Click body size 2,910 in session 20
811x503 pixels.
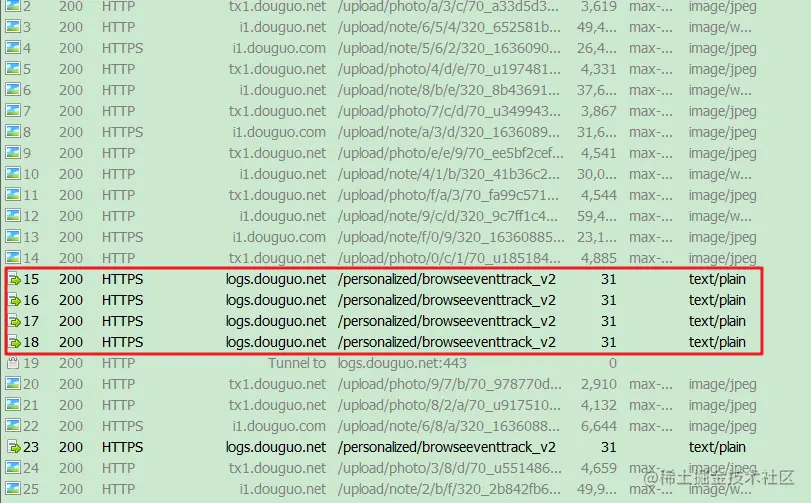[x=598, y=384]
